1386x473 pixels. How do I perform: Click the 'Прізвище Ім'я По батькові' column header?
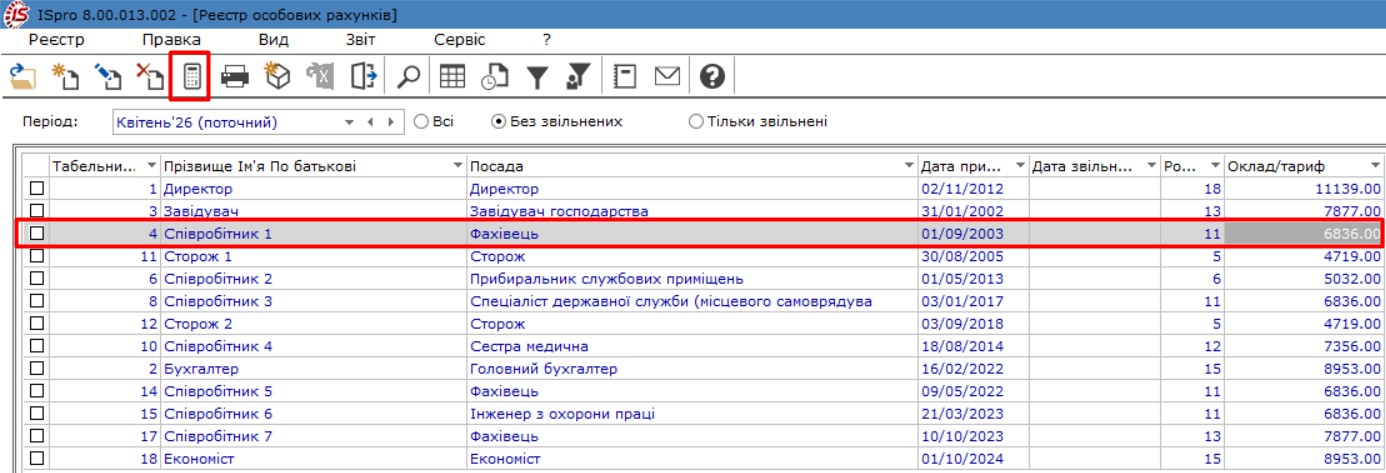pyautogui.click(x=305, y=165)
